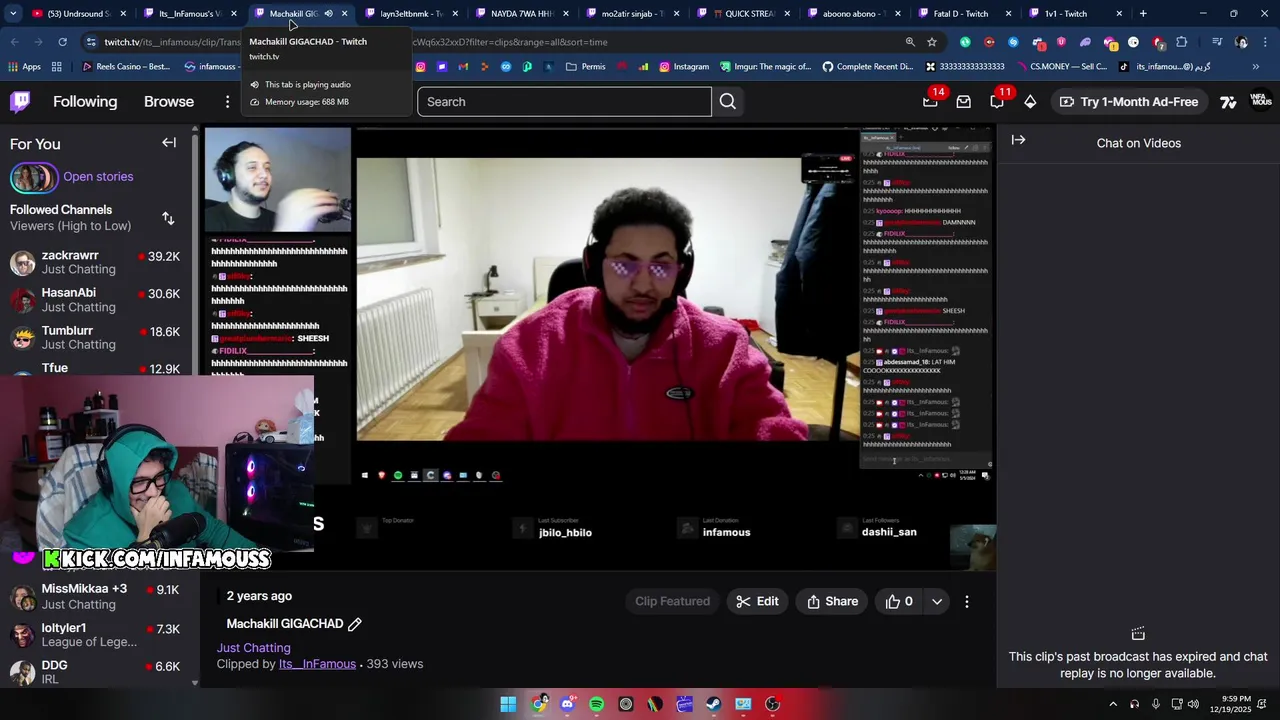Screen dimensions: 1280x720
Task: Like the clip thumbs up button
Action: tap(899, 601)
